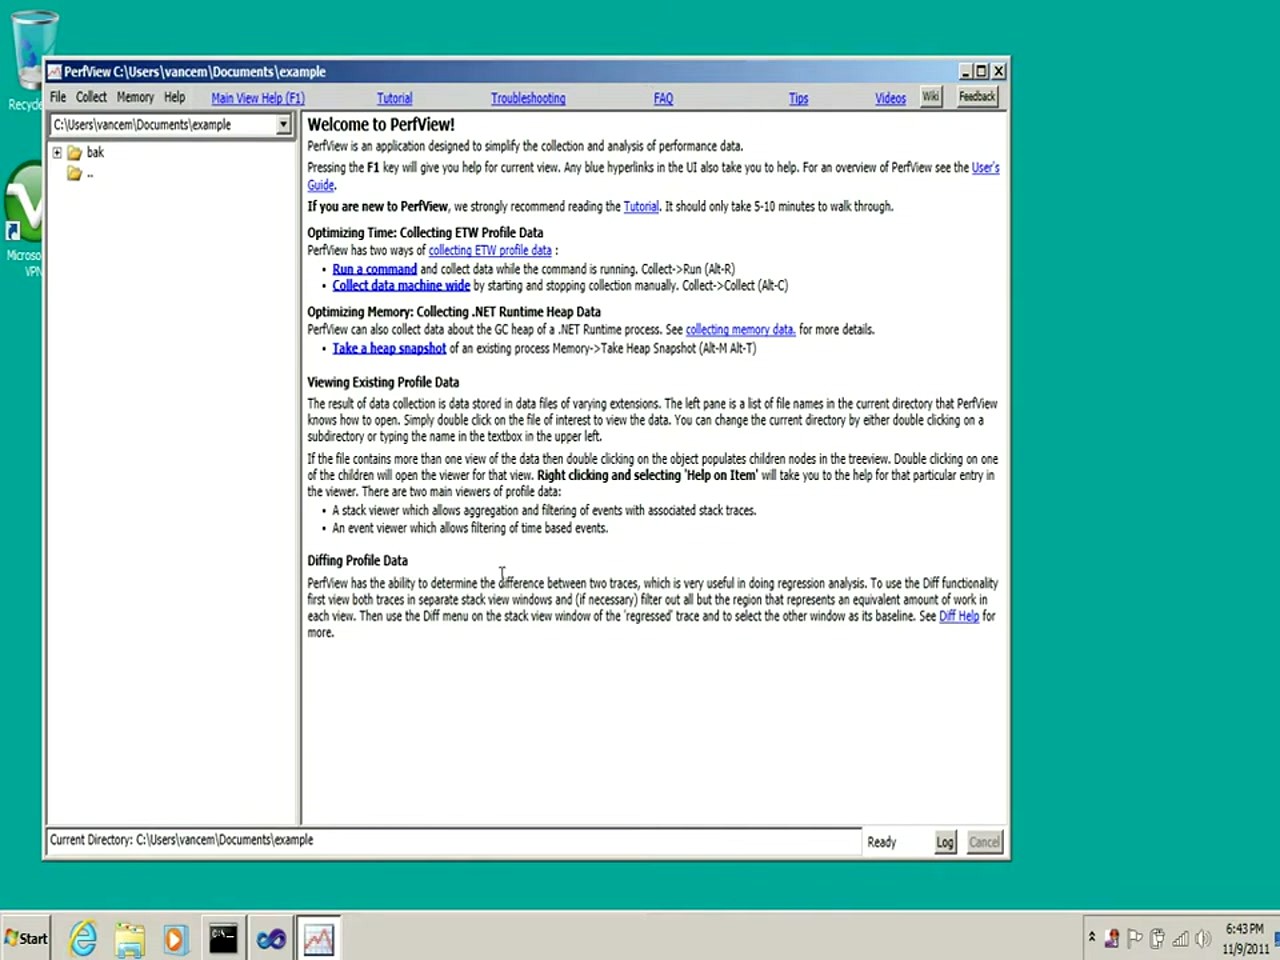Screen dimensions: 1280x960
Task: Open the Memory menu
Action: [x=135, y=97]
